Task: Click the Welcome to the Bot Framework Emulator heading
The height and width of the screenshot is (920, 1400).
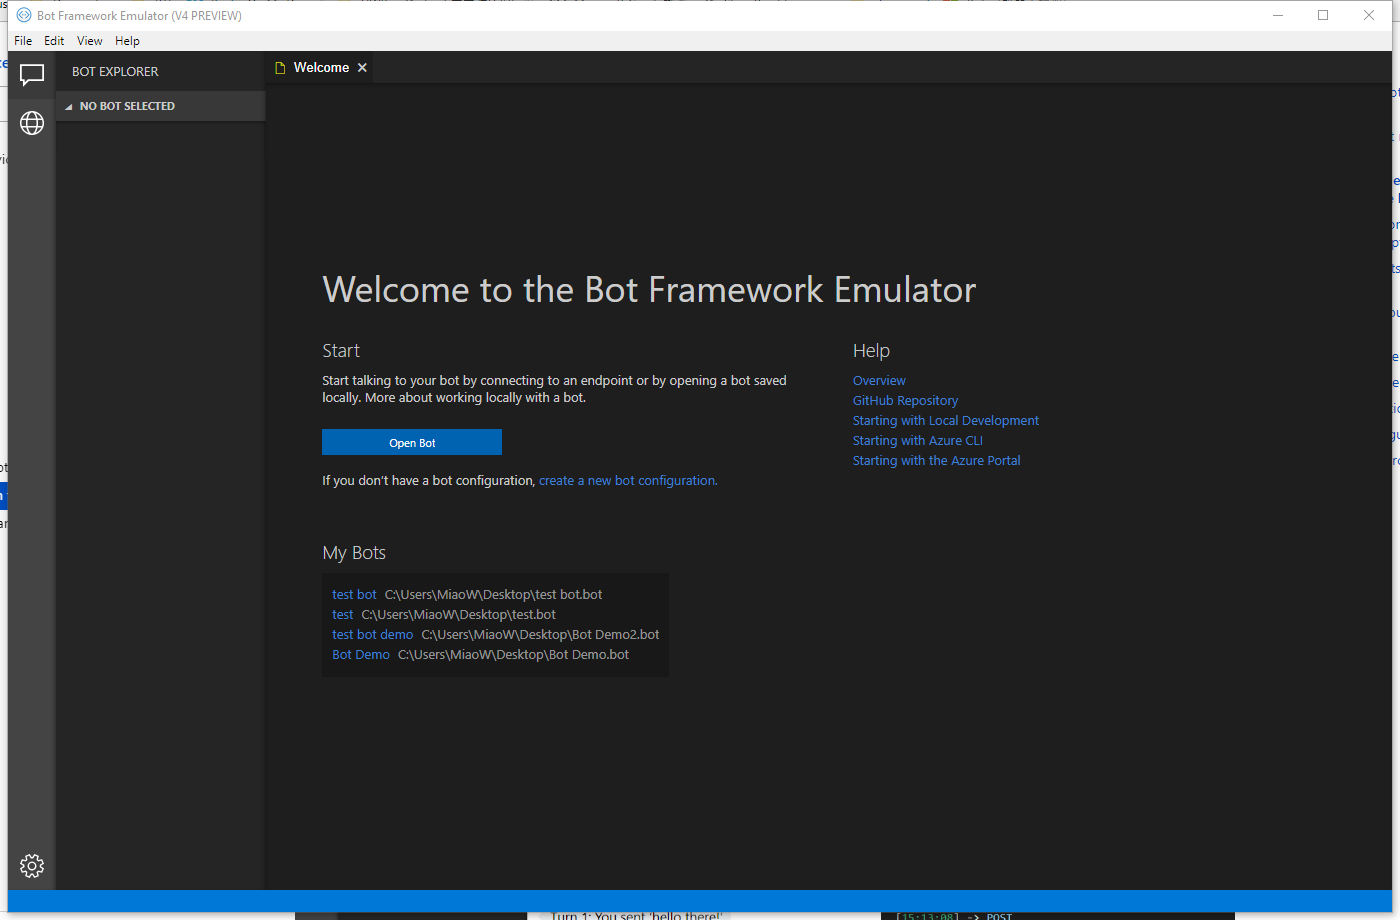Action: (649, 290)
